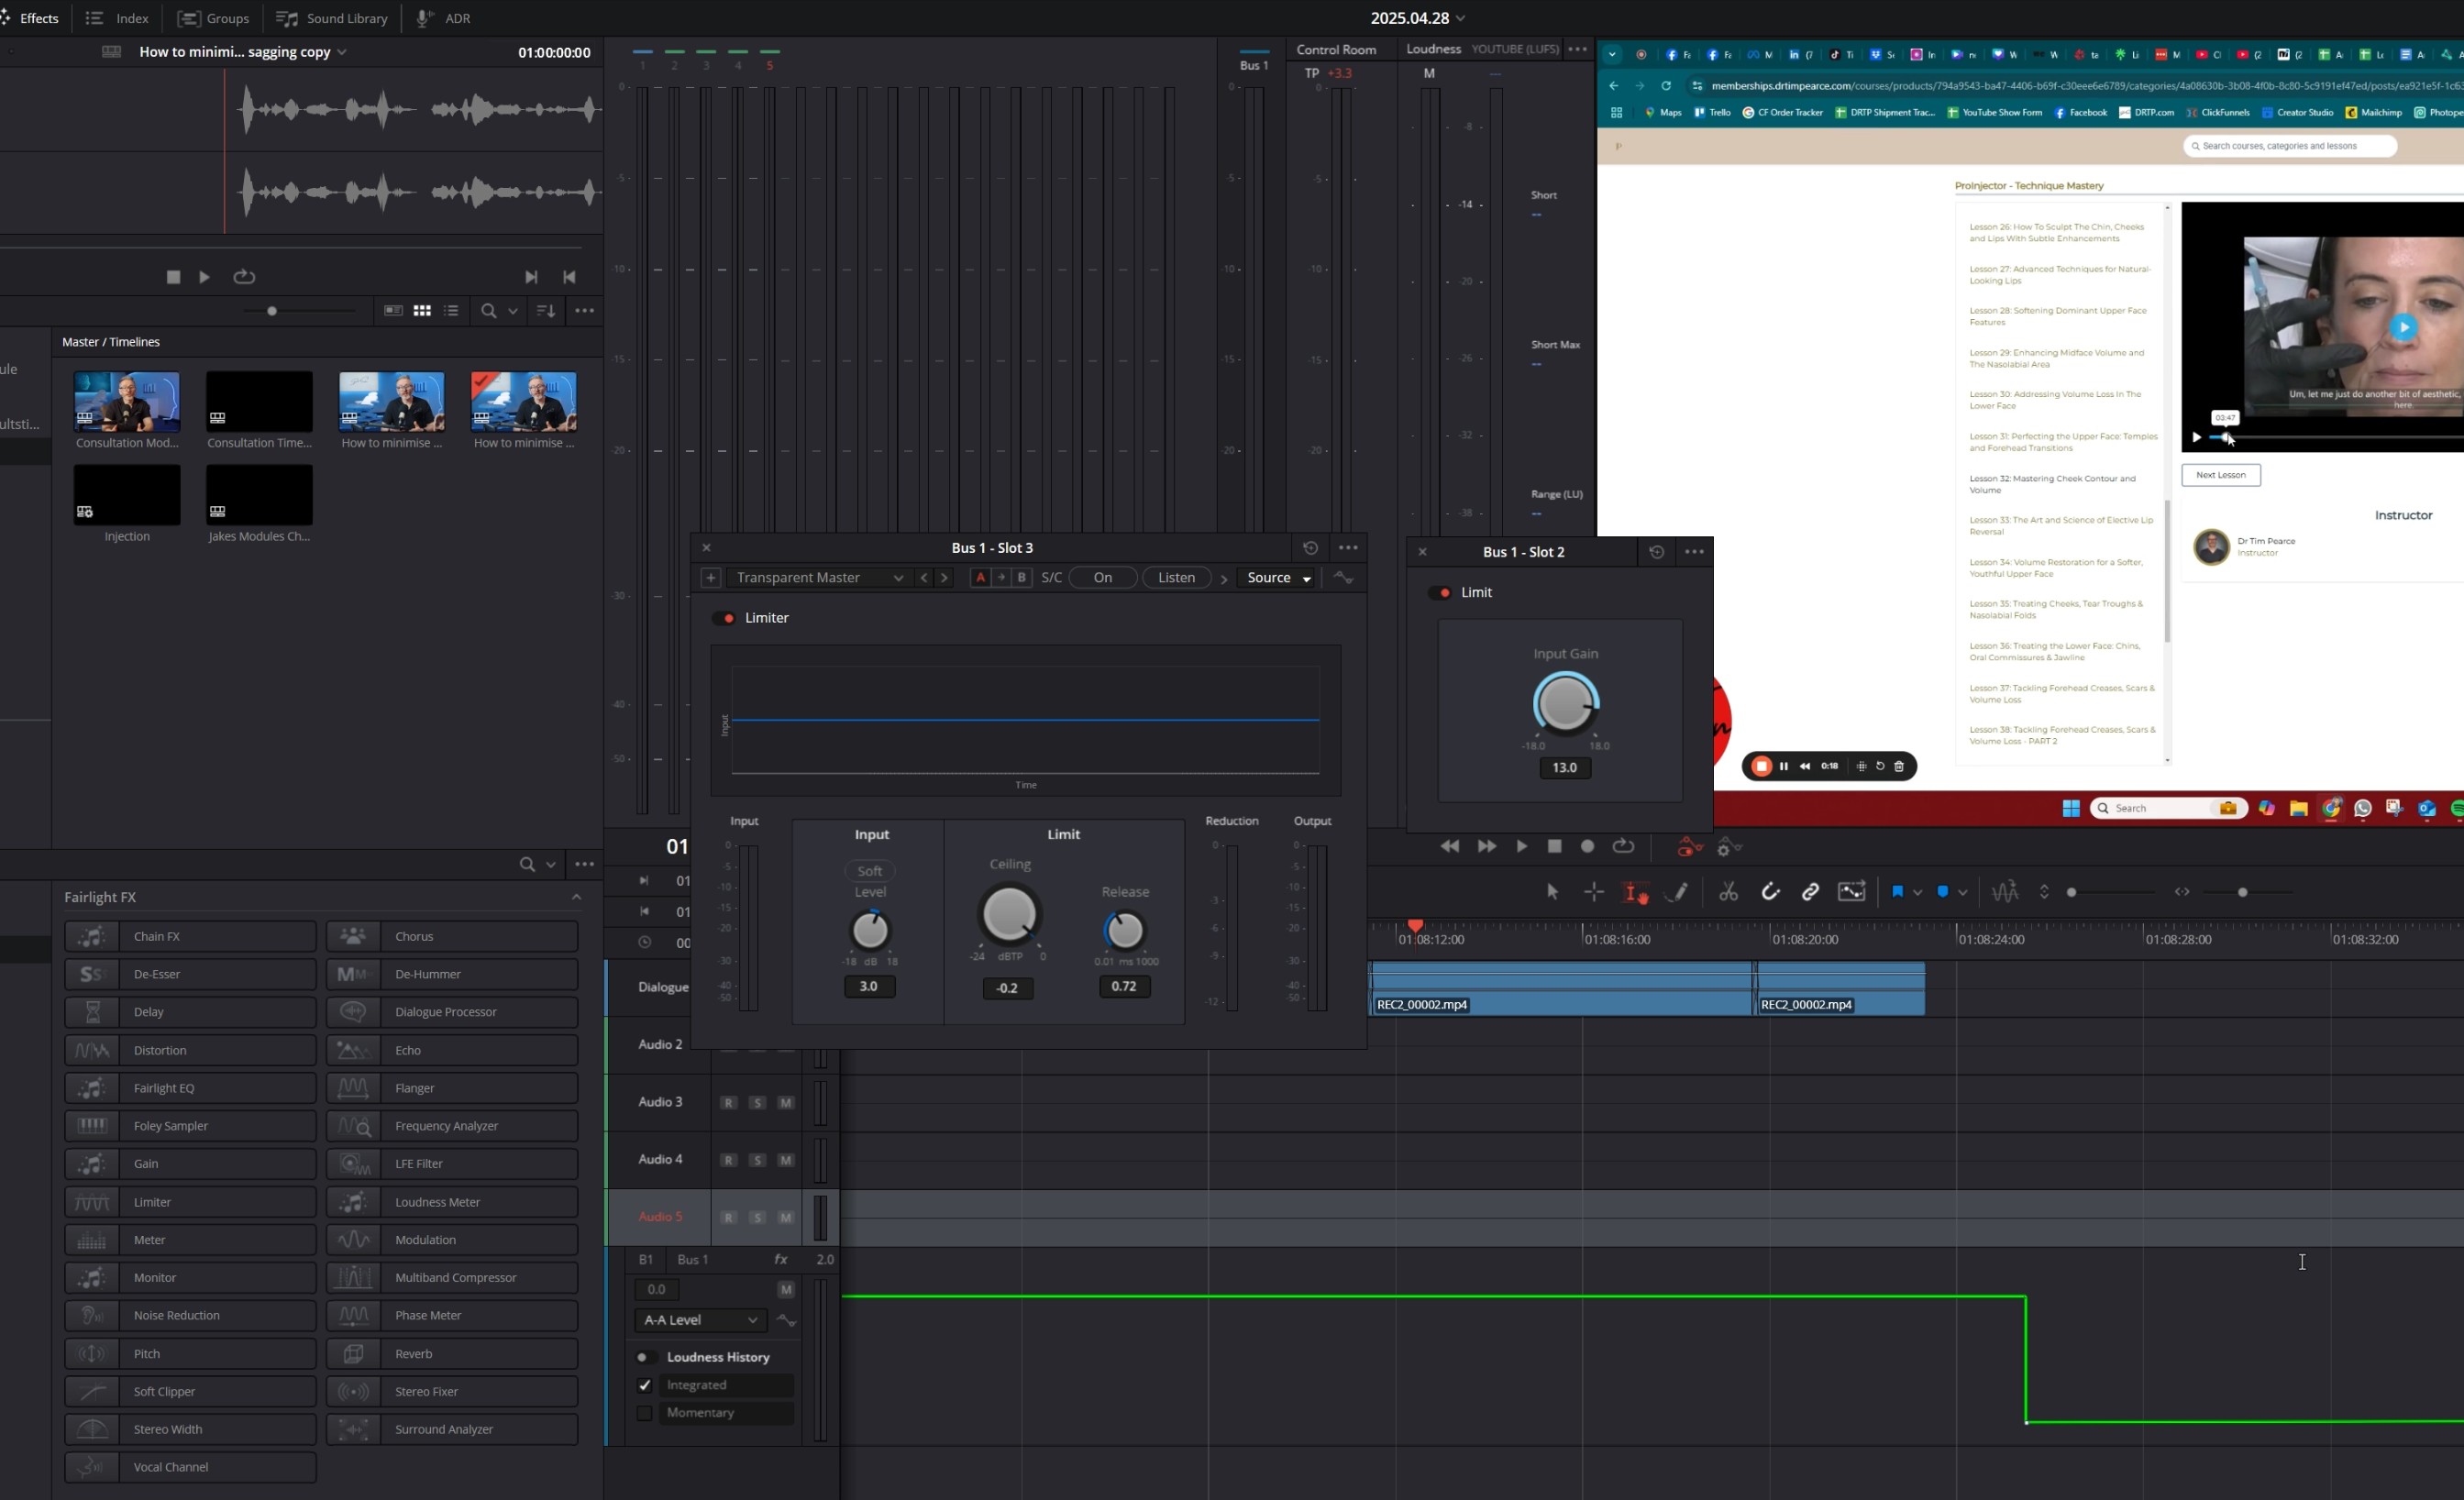The width and height of the screenshot is (2464, 1500).
Task: Stop the media pool preview playback
Action: [x=173, y=277]
